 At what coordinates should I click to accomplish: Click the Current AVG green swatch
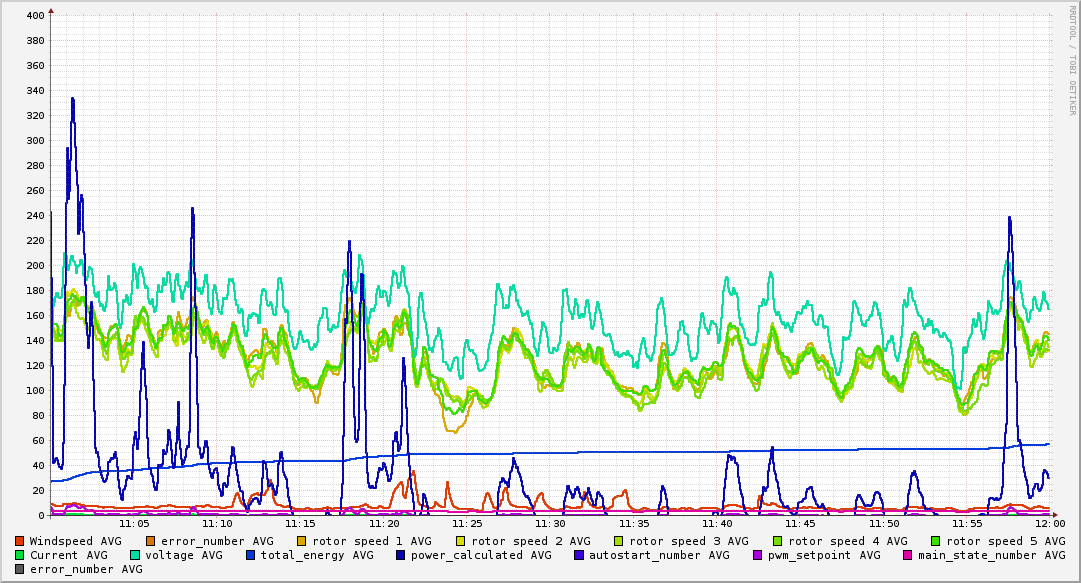pos(19,555)
